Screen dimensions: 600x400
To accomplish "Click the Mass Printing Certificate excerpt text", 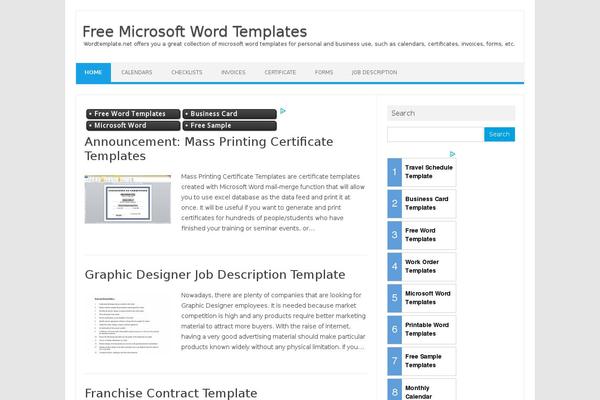I will pyautogui.click(x=273, y=202).
